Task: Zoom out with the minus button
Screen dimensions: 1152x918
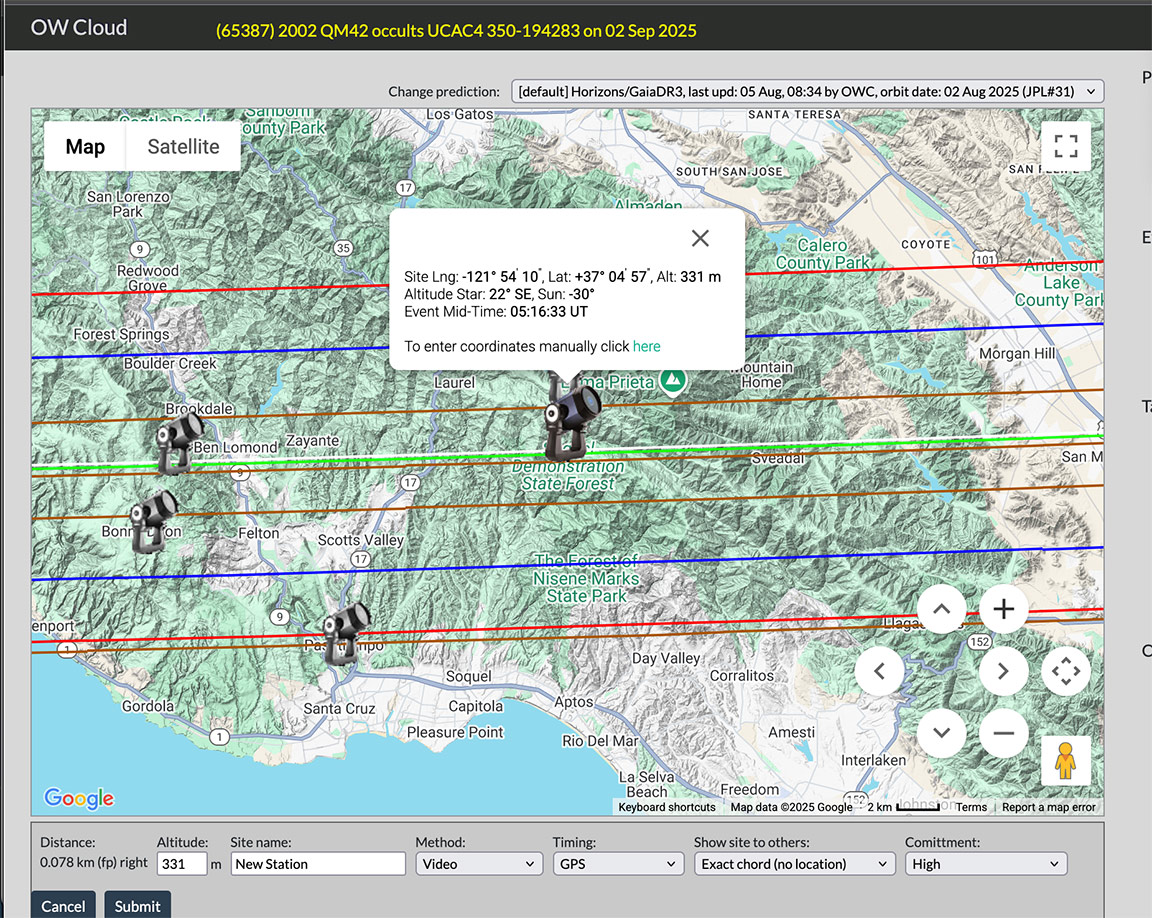Action: click(1003, 733)
